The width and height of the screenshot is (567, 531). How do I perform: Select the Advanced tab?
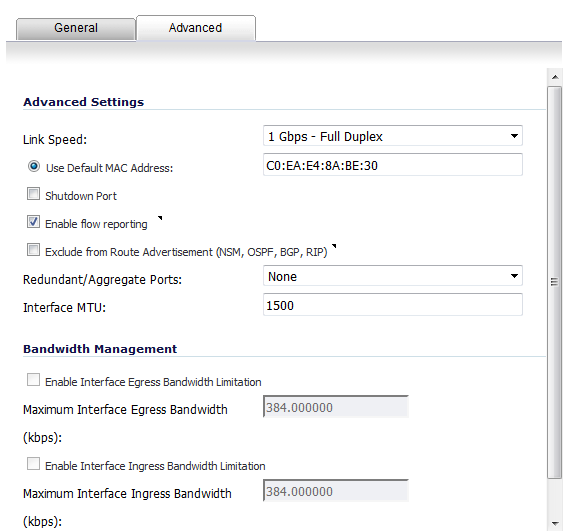[196, 28]
